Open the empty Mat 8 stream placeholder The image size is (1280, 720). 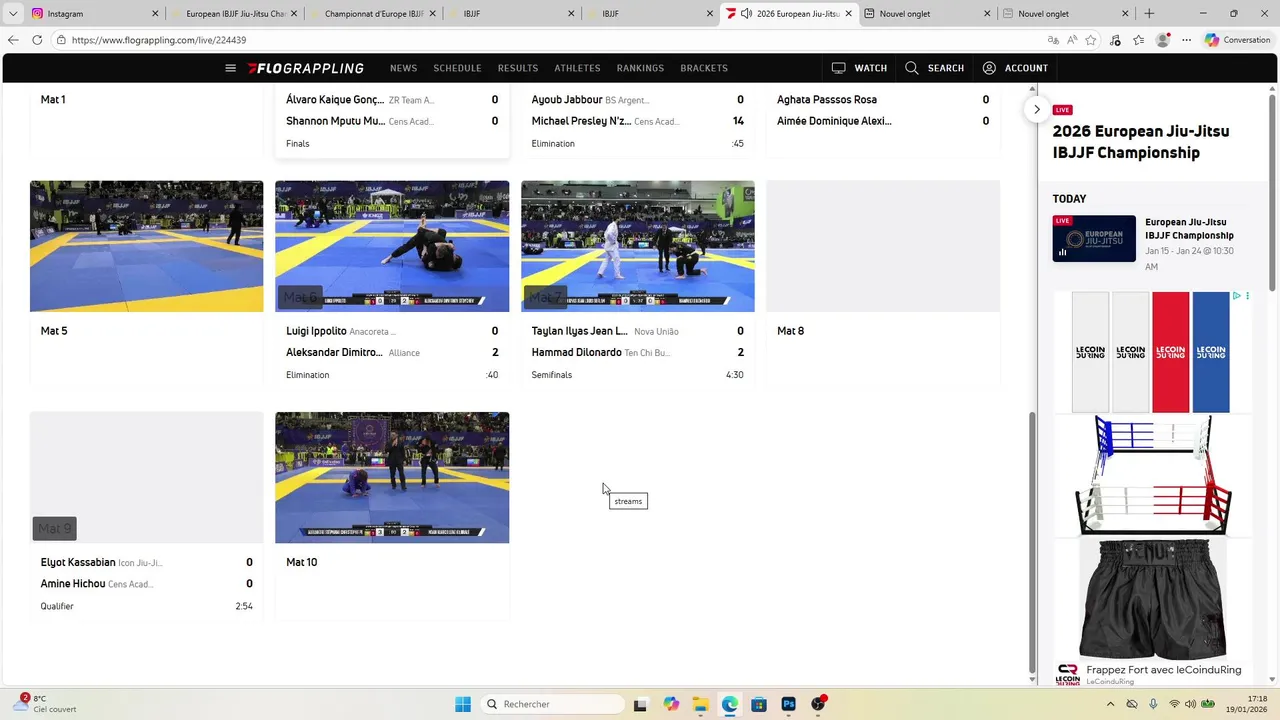click(883, 246)
